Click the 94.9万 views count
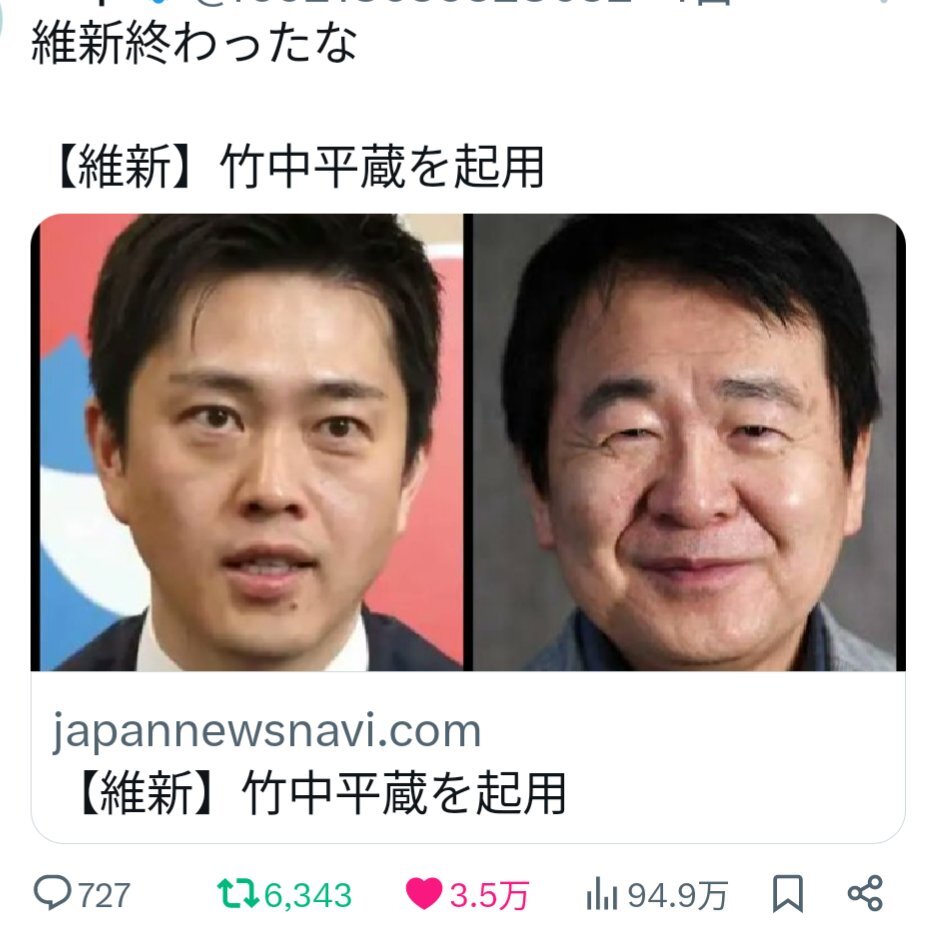 pyautogui.click(x=677, y=895)
